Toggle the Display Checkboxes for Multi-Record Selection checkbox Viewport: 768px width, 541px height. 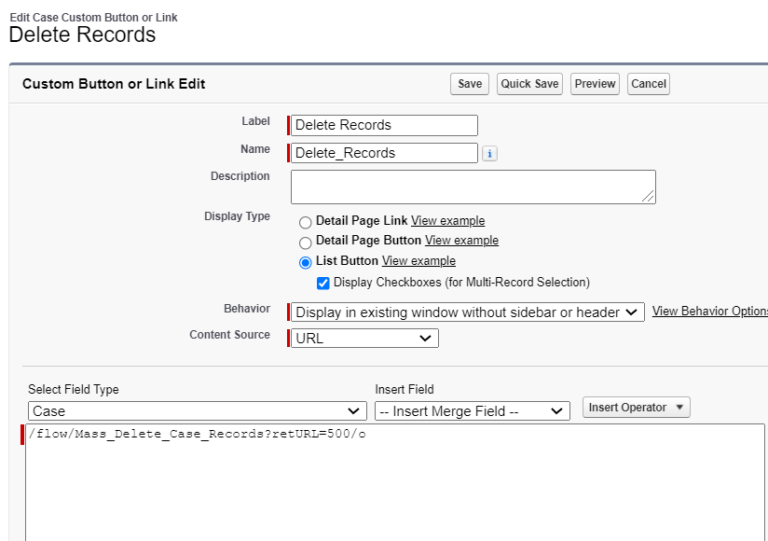click(323, 283)
